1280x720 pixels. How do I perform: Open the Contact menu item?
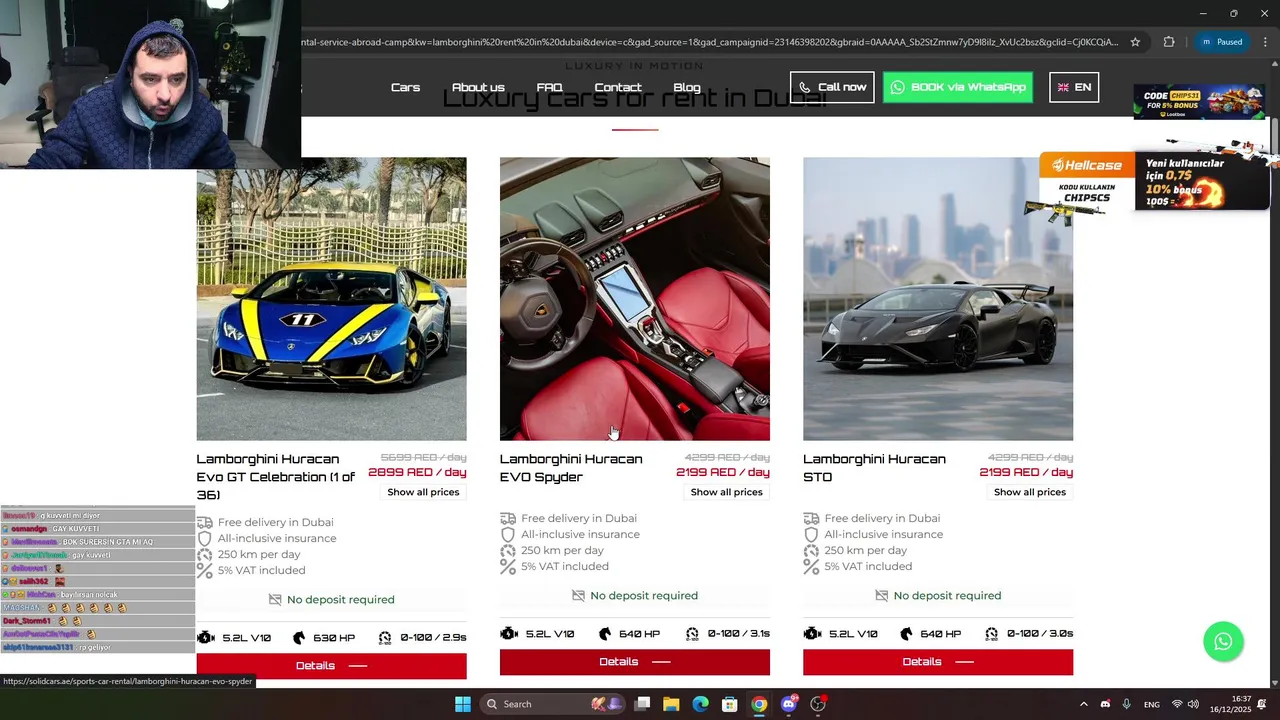click(x=618, y=87)
